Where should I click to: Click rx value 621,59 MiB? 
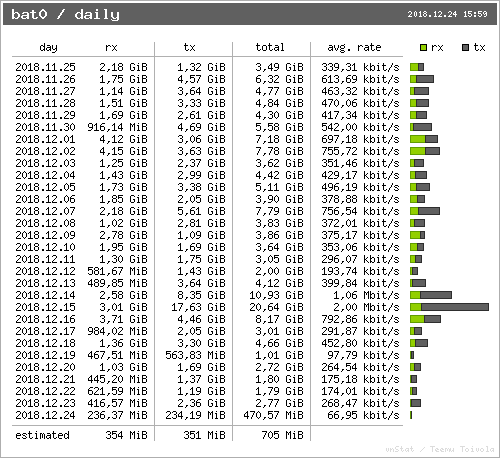pos(117,391)
